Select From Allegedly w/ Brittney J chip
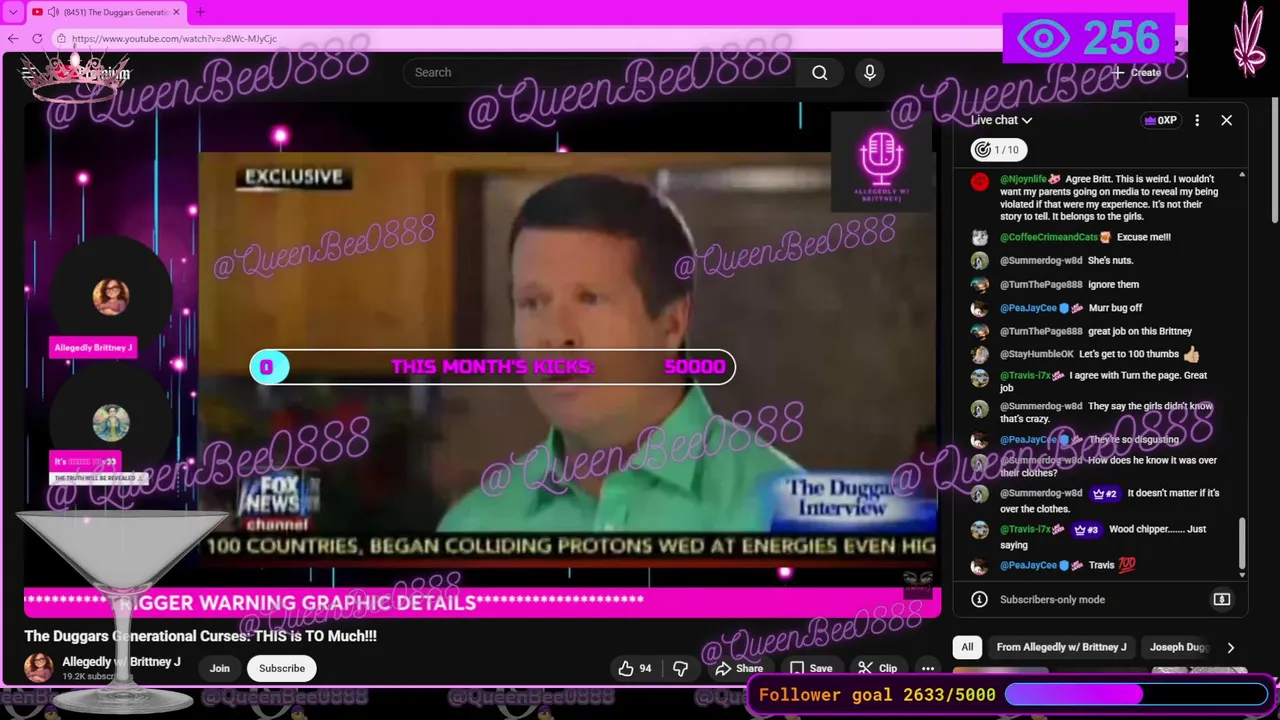The image size is (1280, 720). point(1061,647)
